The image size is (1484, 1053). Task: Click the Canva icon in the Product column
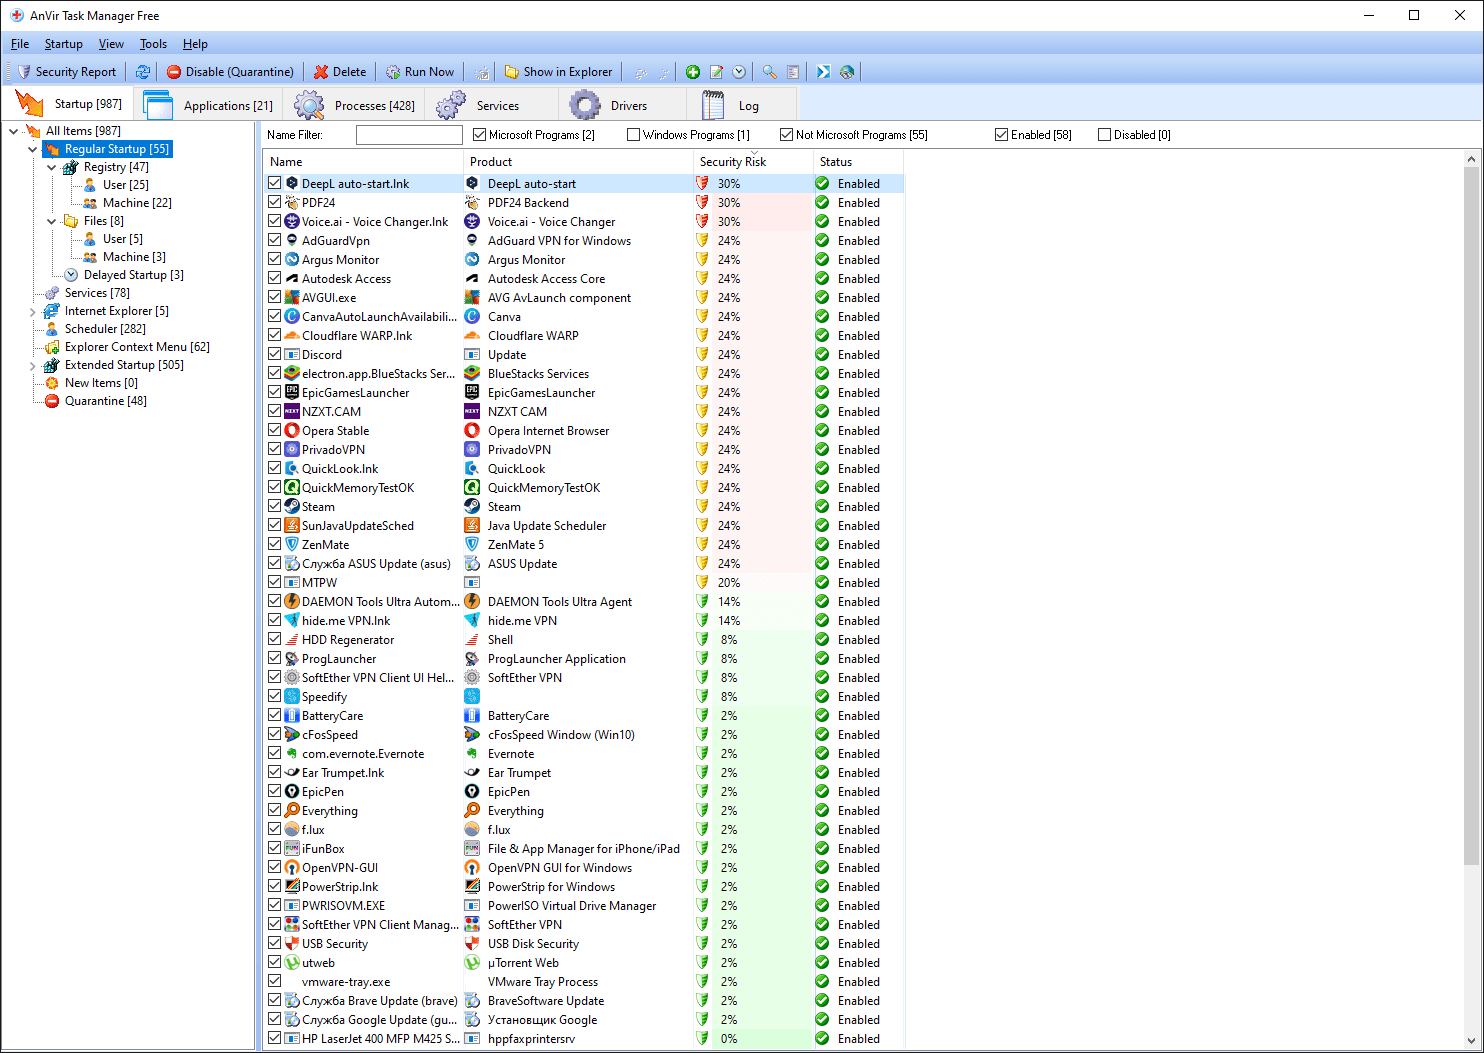coord(472,316)
